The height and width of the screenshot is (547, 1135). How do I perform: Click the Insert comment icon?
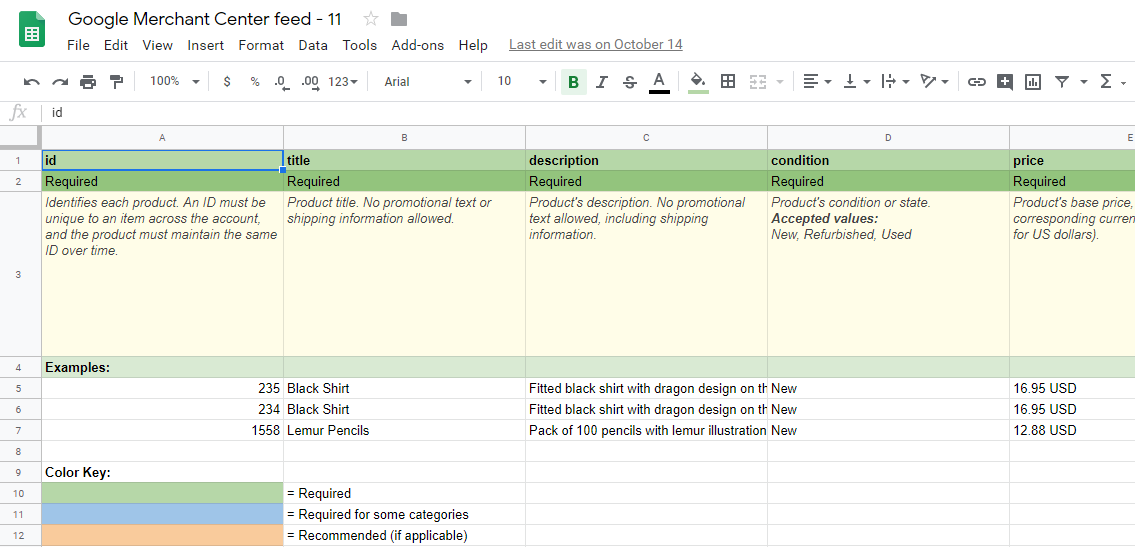[1005, 82]
